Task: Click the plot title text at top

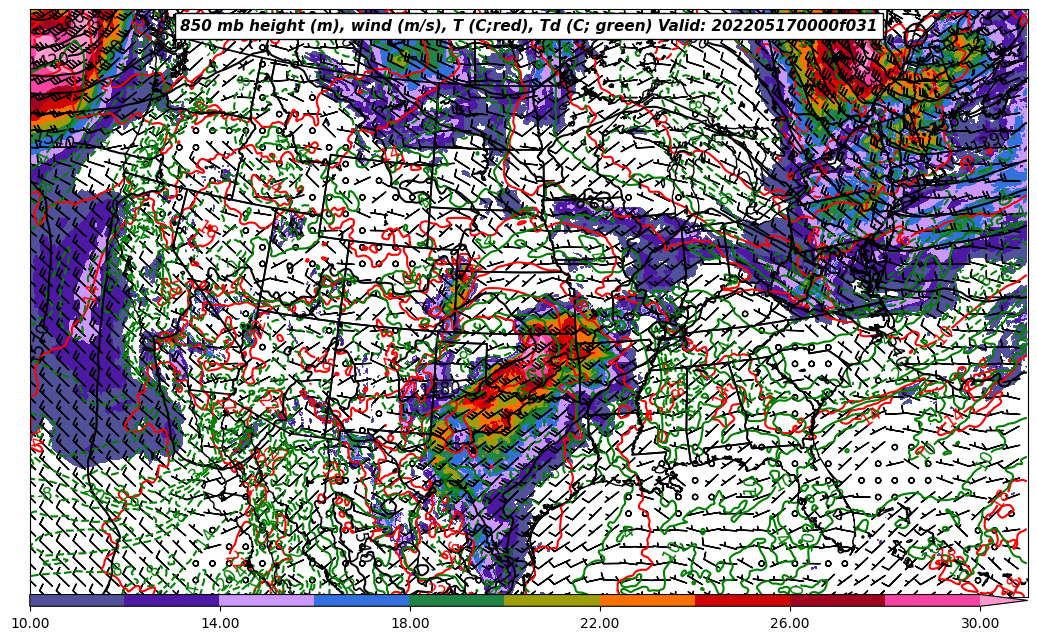Action: [x=528, y=26]
